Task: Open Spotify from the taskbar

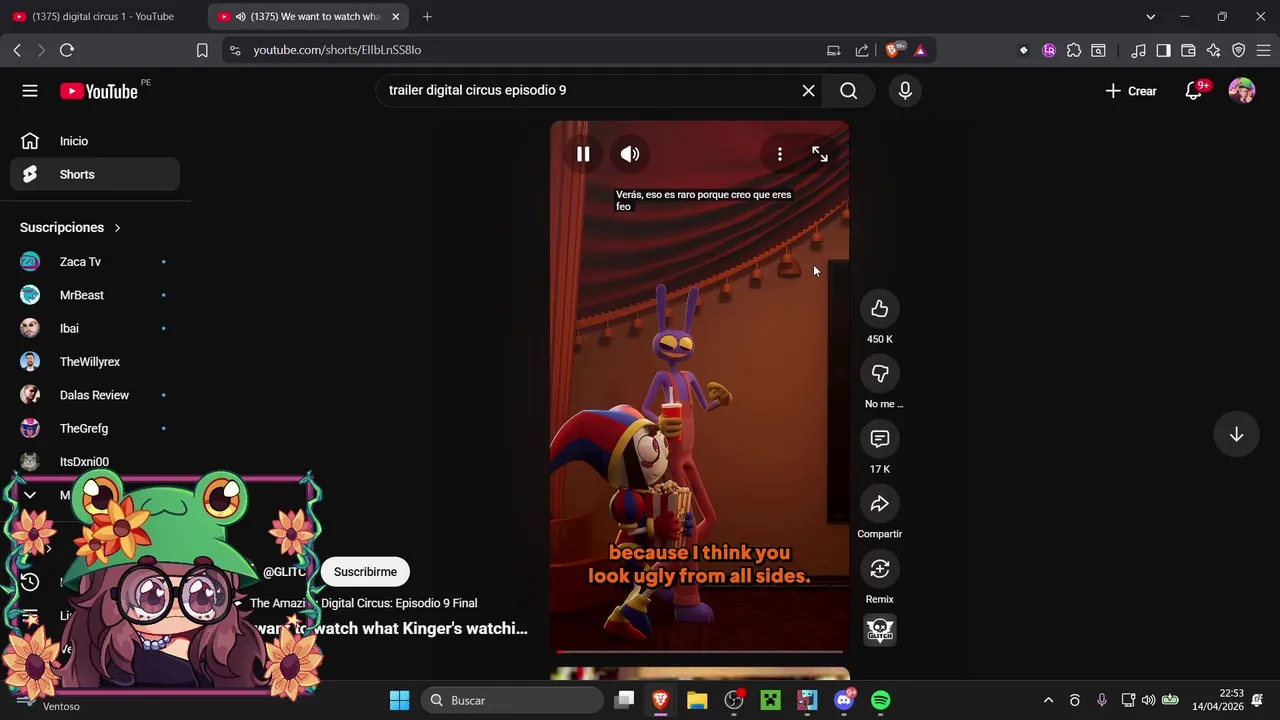Action: (881, 700)
